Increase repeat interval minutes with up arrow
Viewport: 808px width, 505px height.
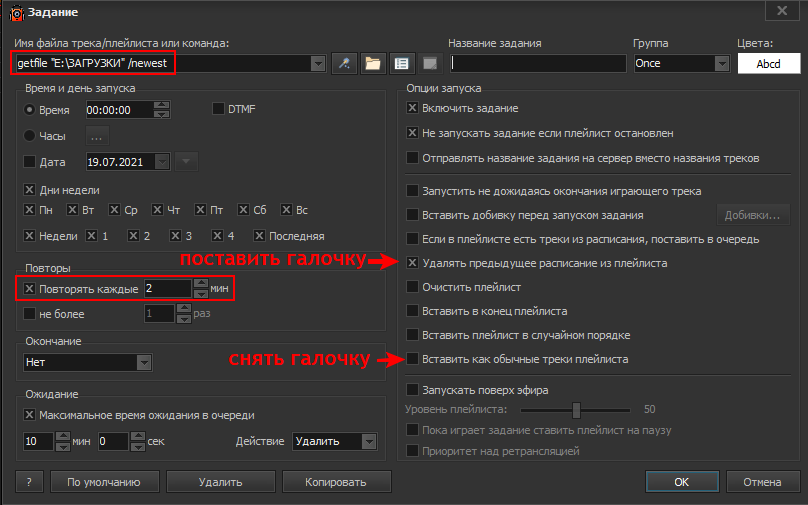[200, 283]
